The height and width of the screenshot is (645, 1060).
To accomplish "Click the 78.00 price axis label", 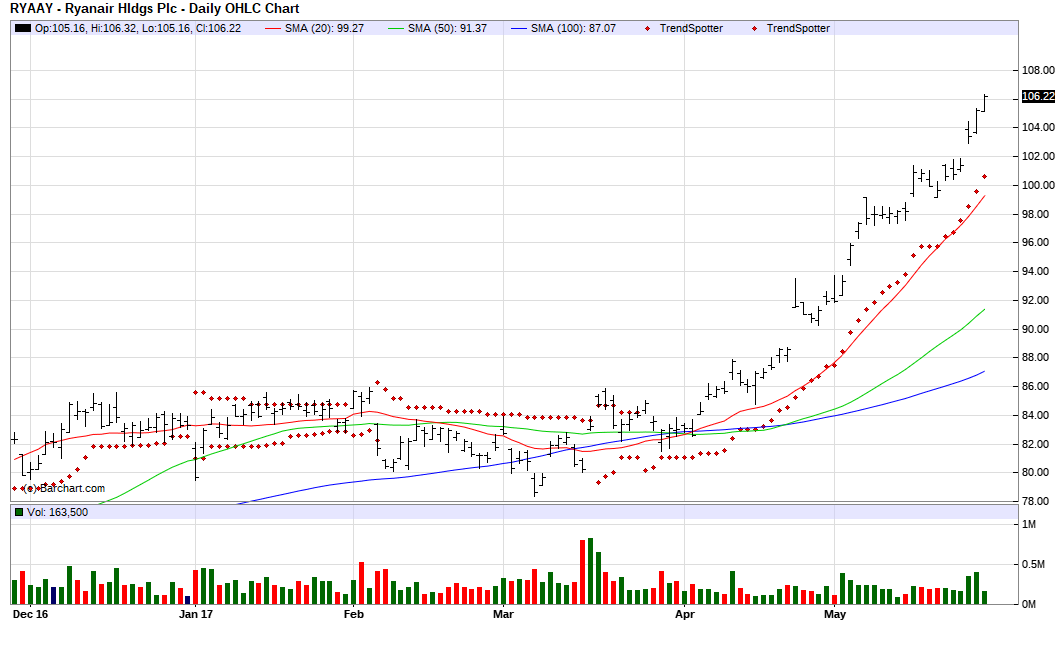I will point(1038,502).
